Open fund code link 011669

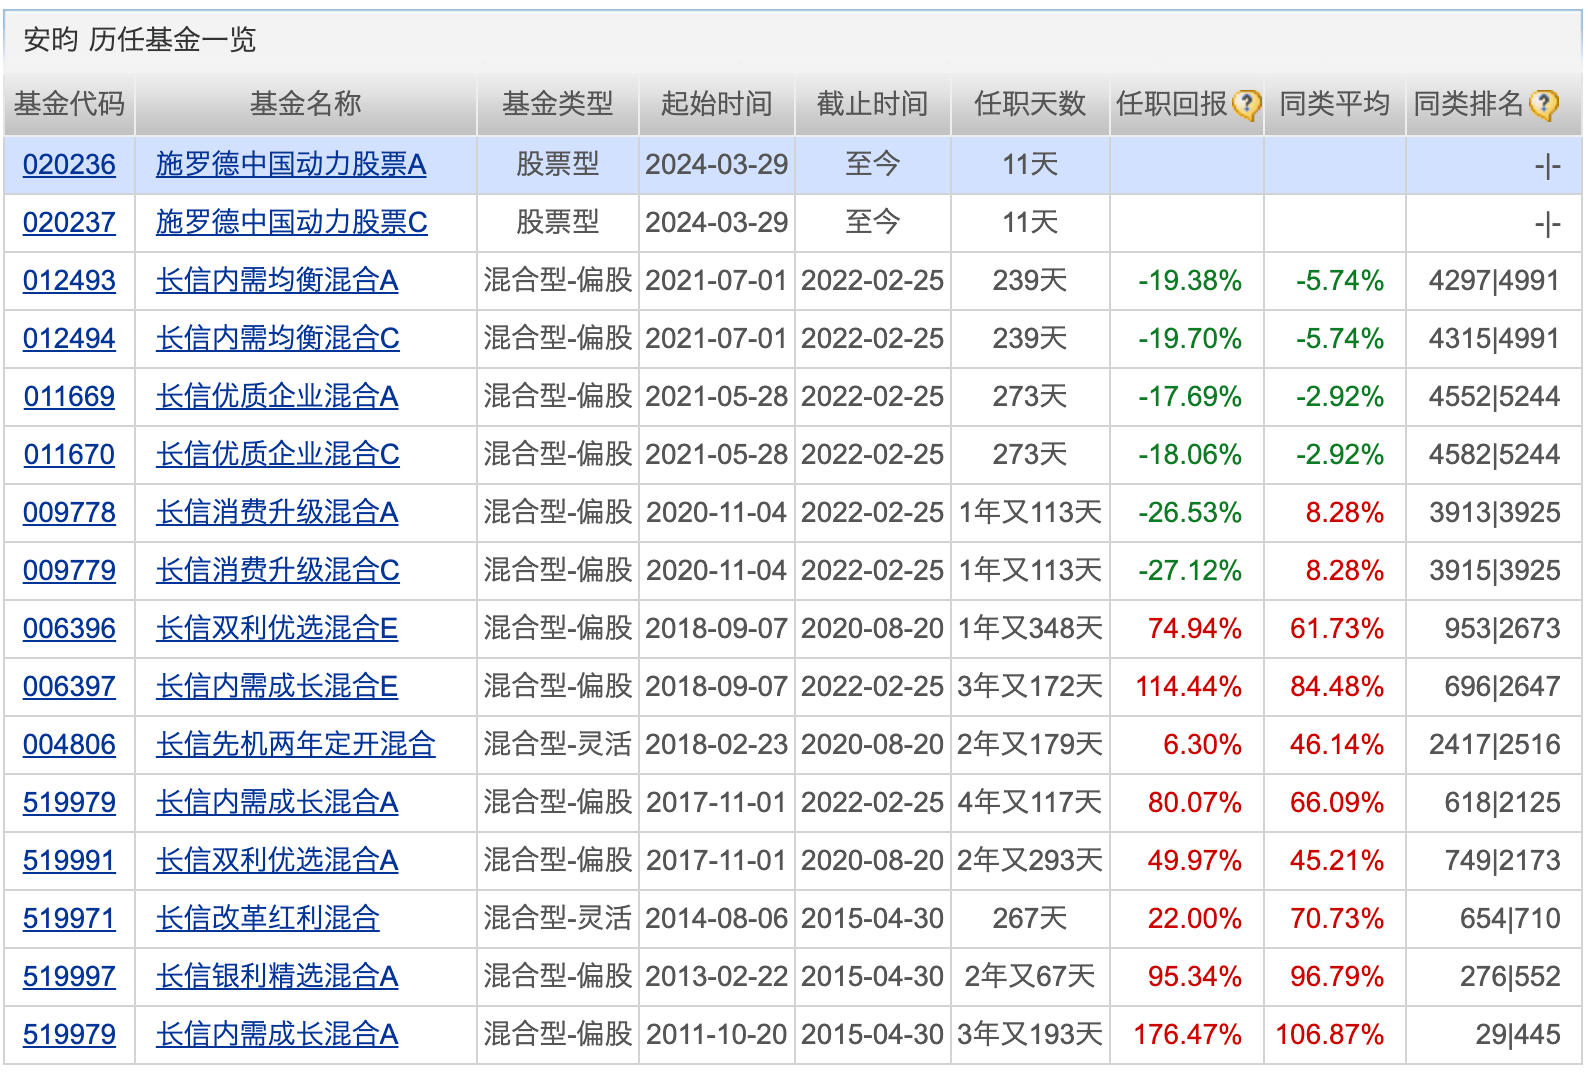(69, 397)
